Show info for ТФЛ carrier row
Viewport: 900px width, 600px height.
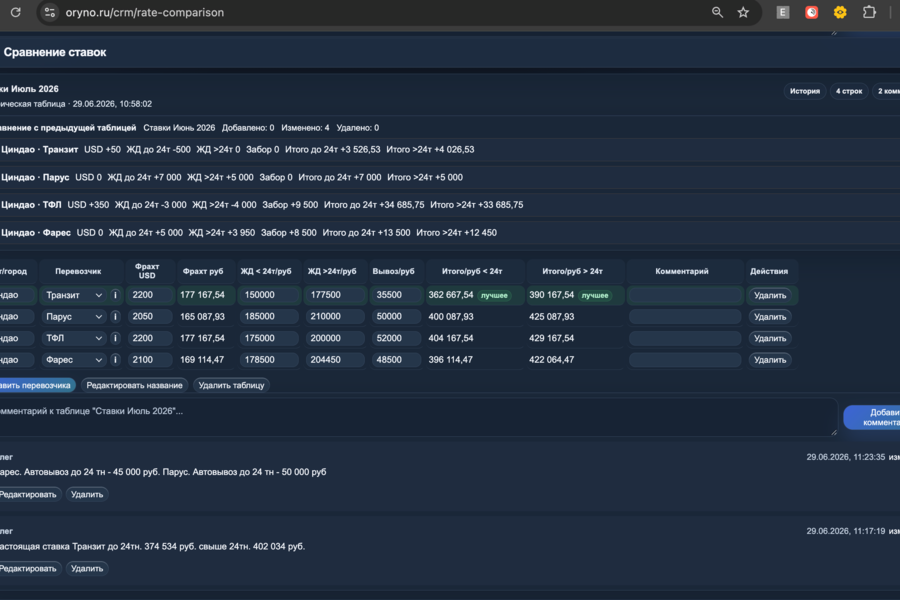point(115,338)
